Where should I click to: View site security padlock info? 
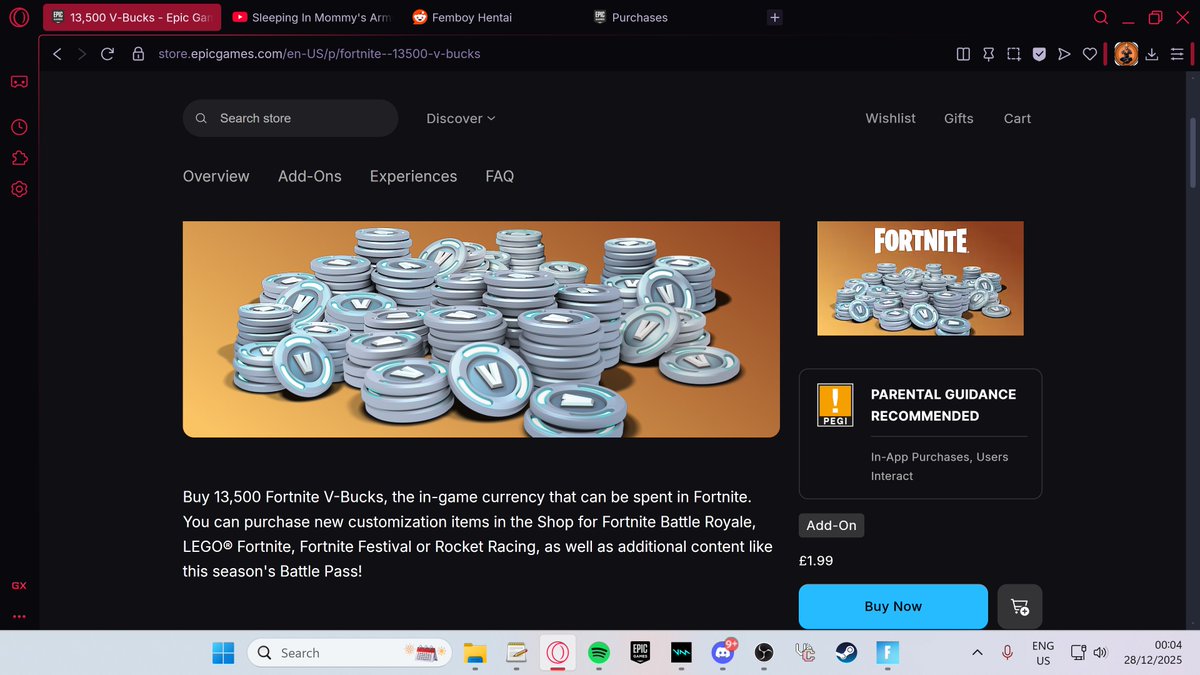point(138,54)
